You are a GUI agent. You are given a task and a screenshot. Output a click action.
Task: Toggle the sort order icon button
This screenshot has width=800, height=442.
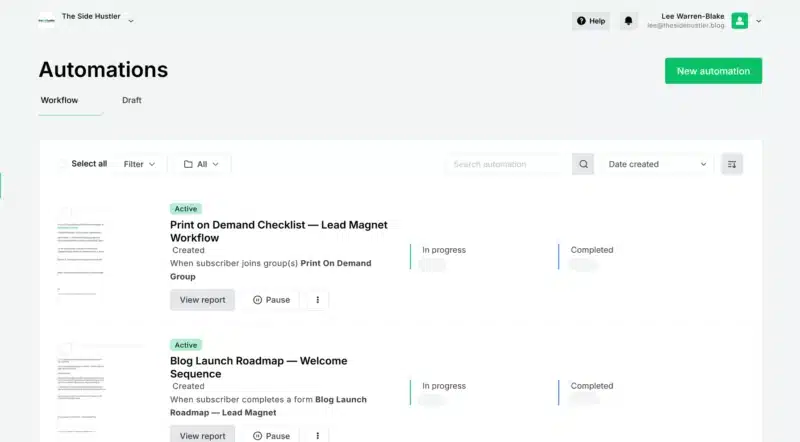(x=732, y=164)
